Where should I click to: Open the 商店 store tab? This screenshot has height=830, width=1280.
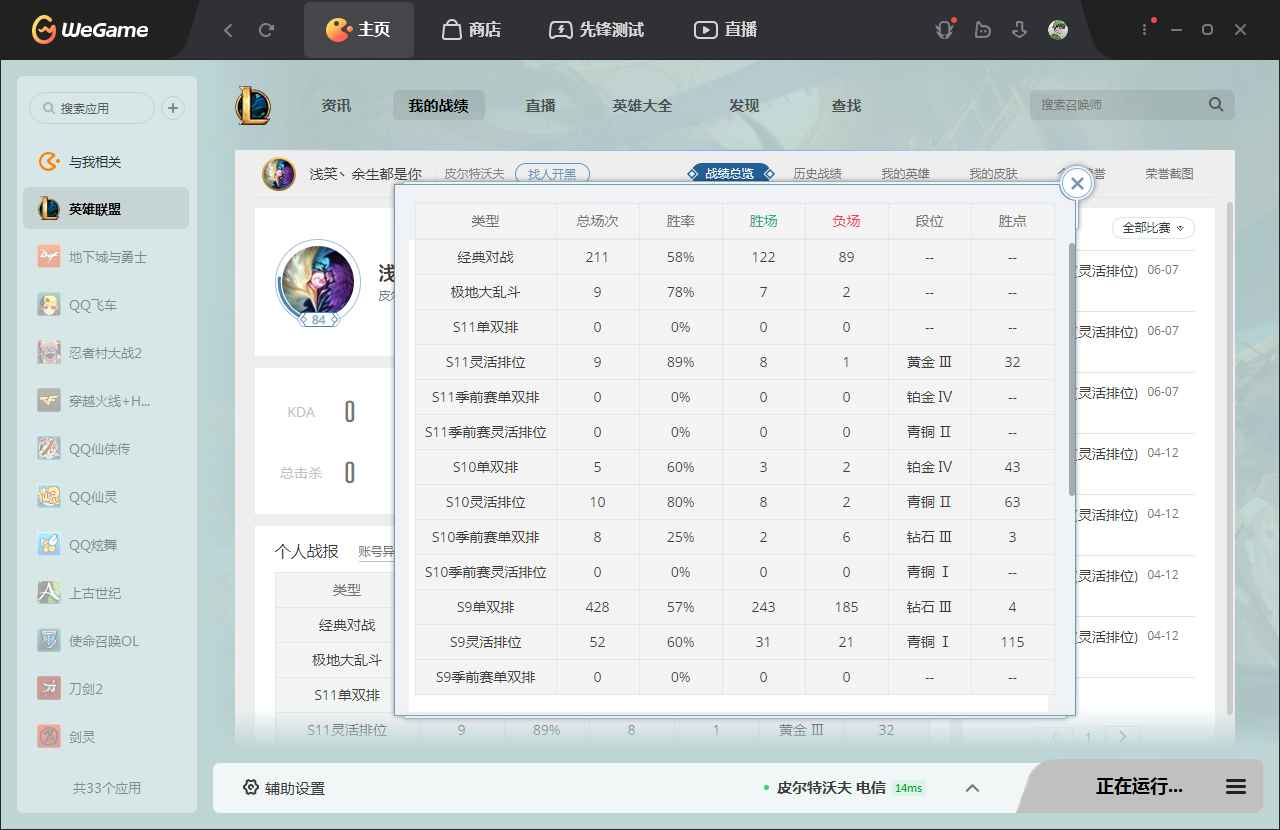[x=471, y=30]
